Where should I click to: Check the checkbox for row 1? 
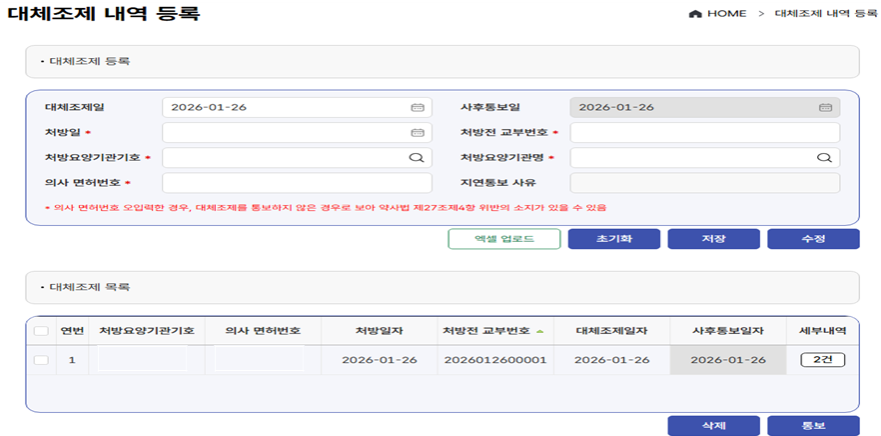[x=41, y=360]
